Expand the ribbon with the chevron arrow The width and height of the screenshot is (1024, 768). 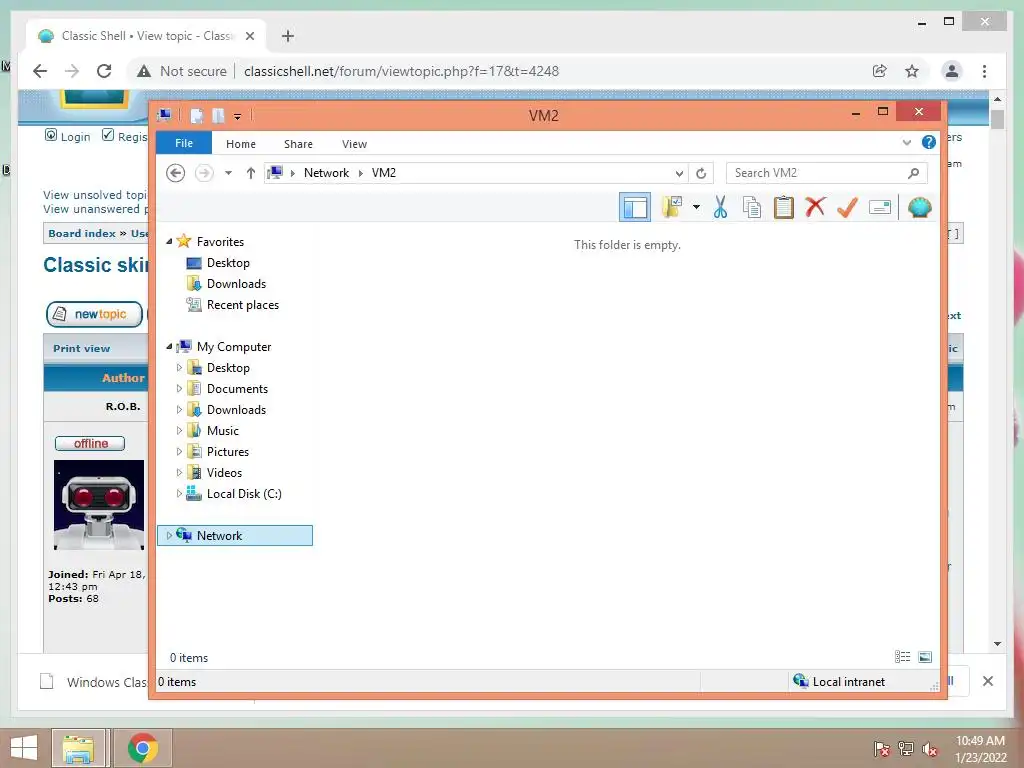[906, 142]
